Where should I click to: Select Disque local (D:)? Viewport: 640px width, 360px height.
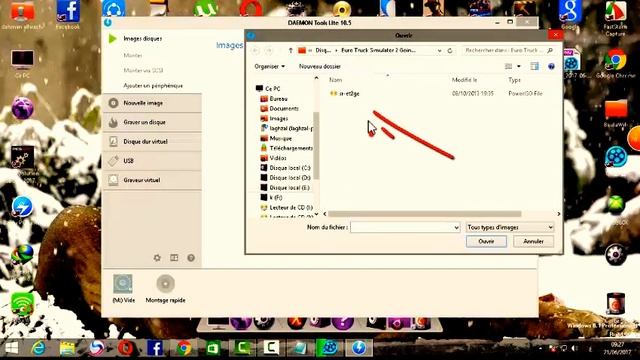click(286, 178)
